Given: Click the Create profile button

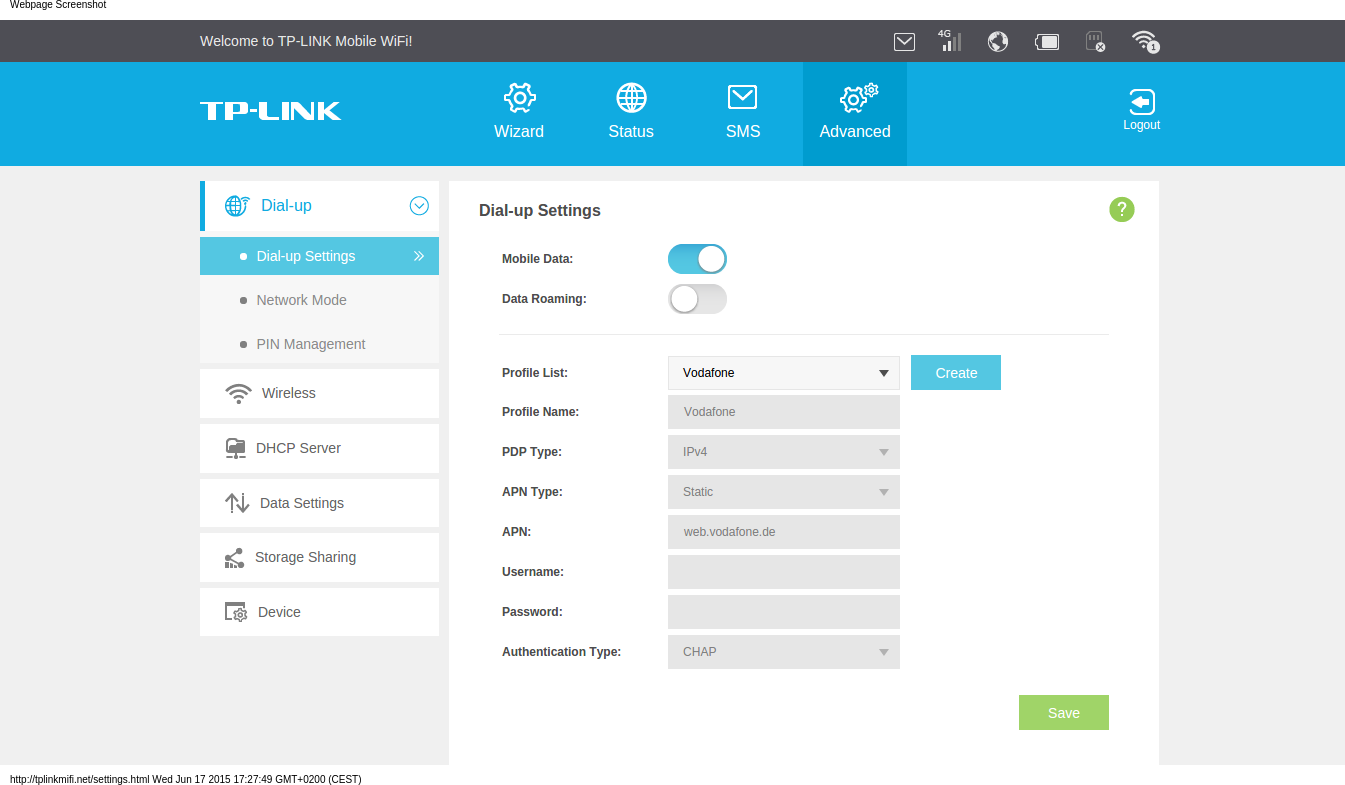Looking at the screenshot, I should [x=955, y=373].
